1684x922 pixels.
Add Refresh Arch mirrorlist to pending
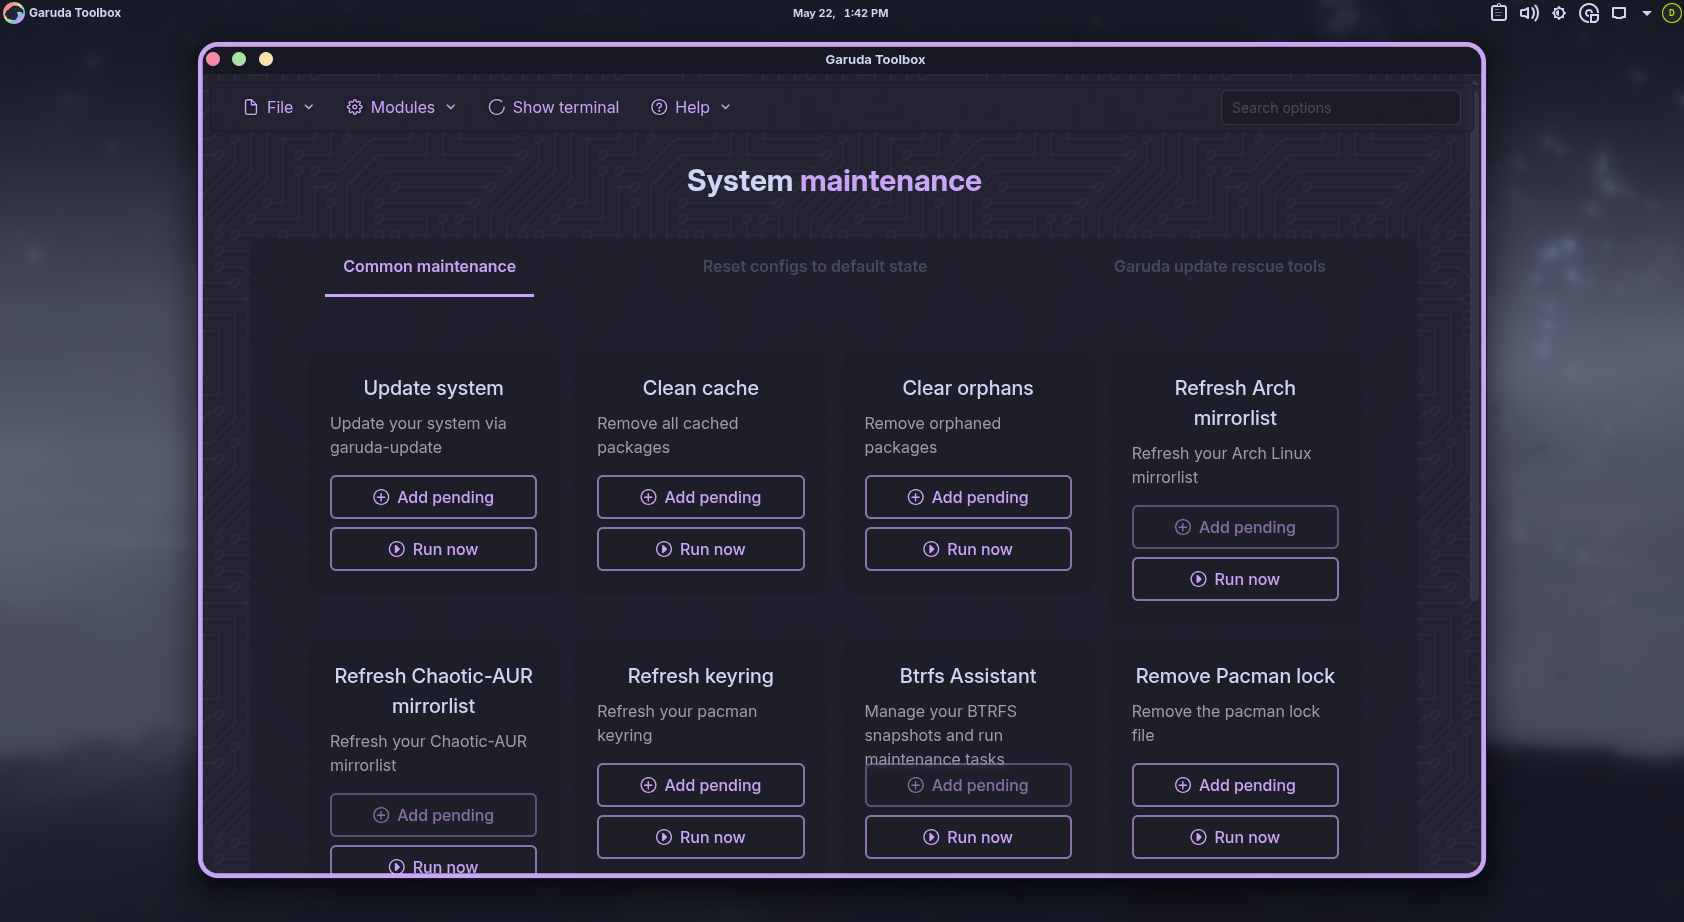[1235, 527]
